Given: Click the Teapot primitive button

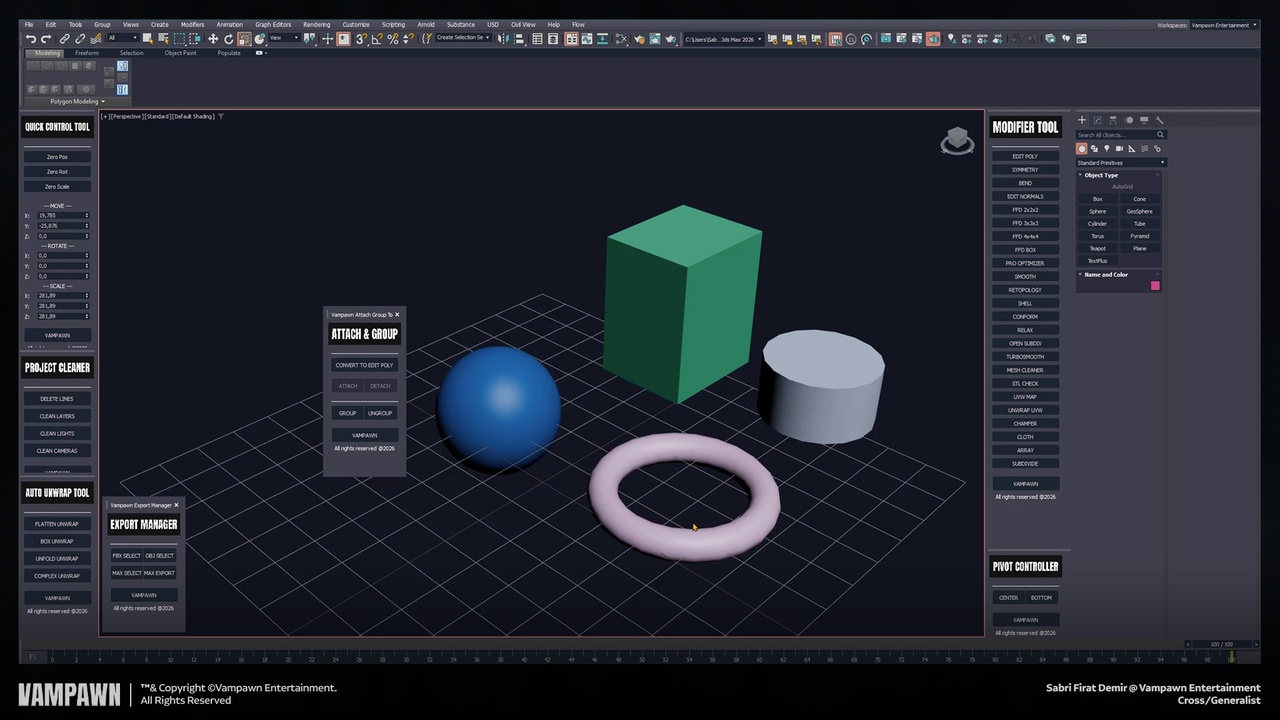Looking at the screenshot, I should (1097, 248).
